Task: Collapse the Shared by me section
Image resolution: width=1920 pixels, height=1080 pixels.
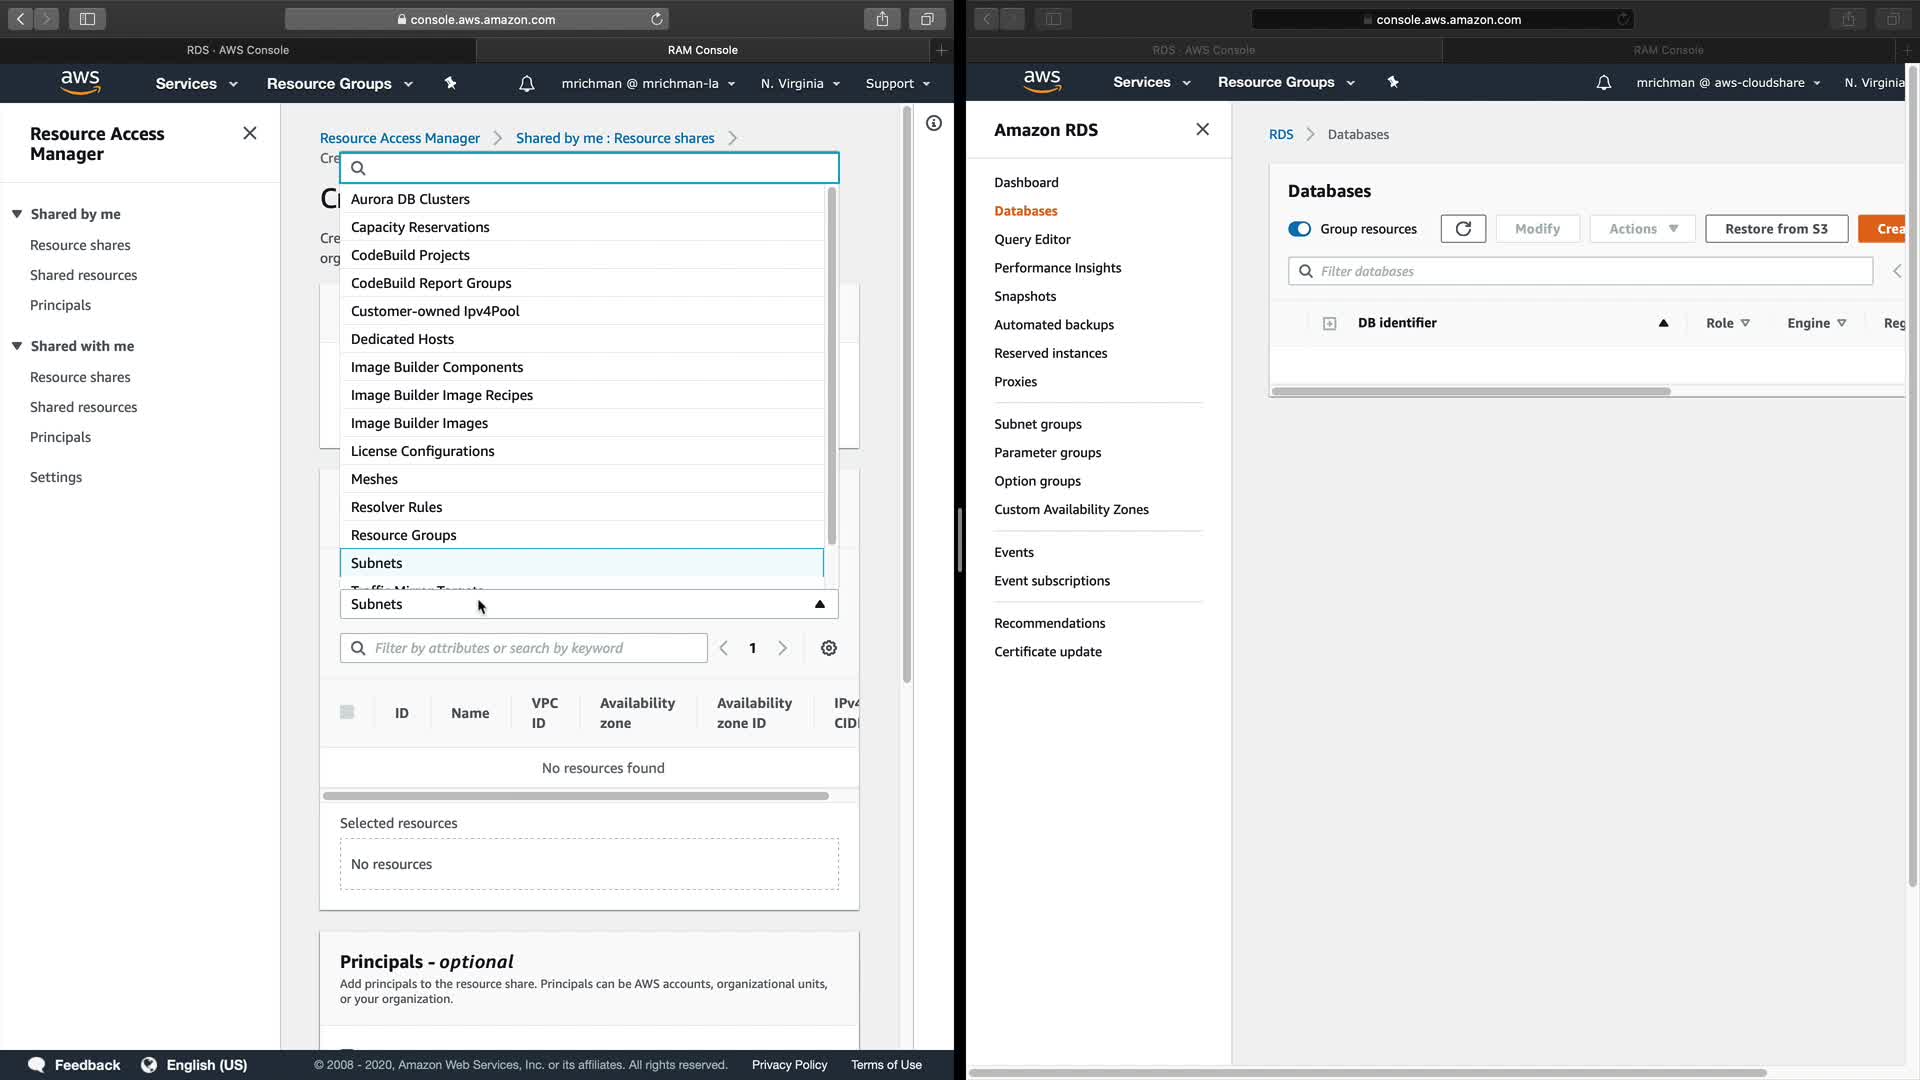Action: (17, 214)
